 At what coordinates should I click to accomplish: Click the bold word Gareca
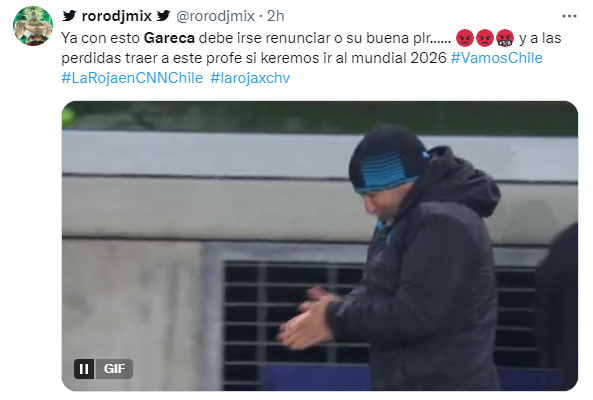[169, 38]
